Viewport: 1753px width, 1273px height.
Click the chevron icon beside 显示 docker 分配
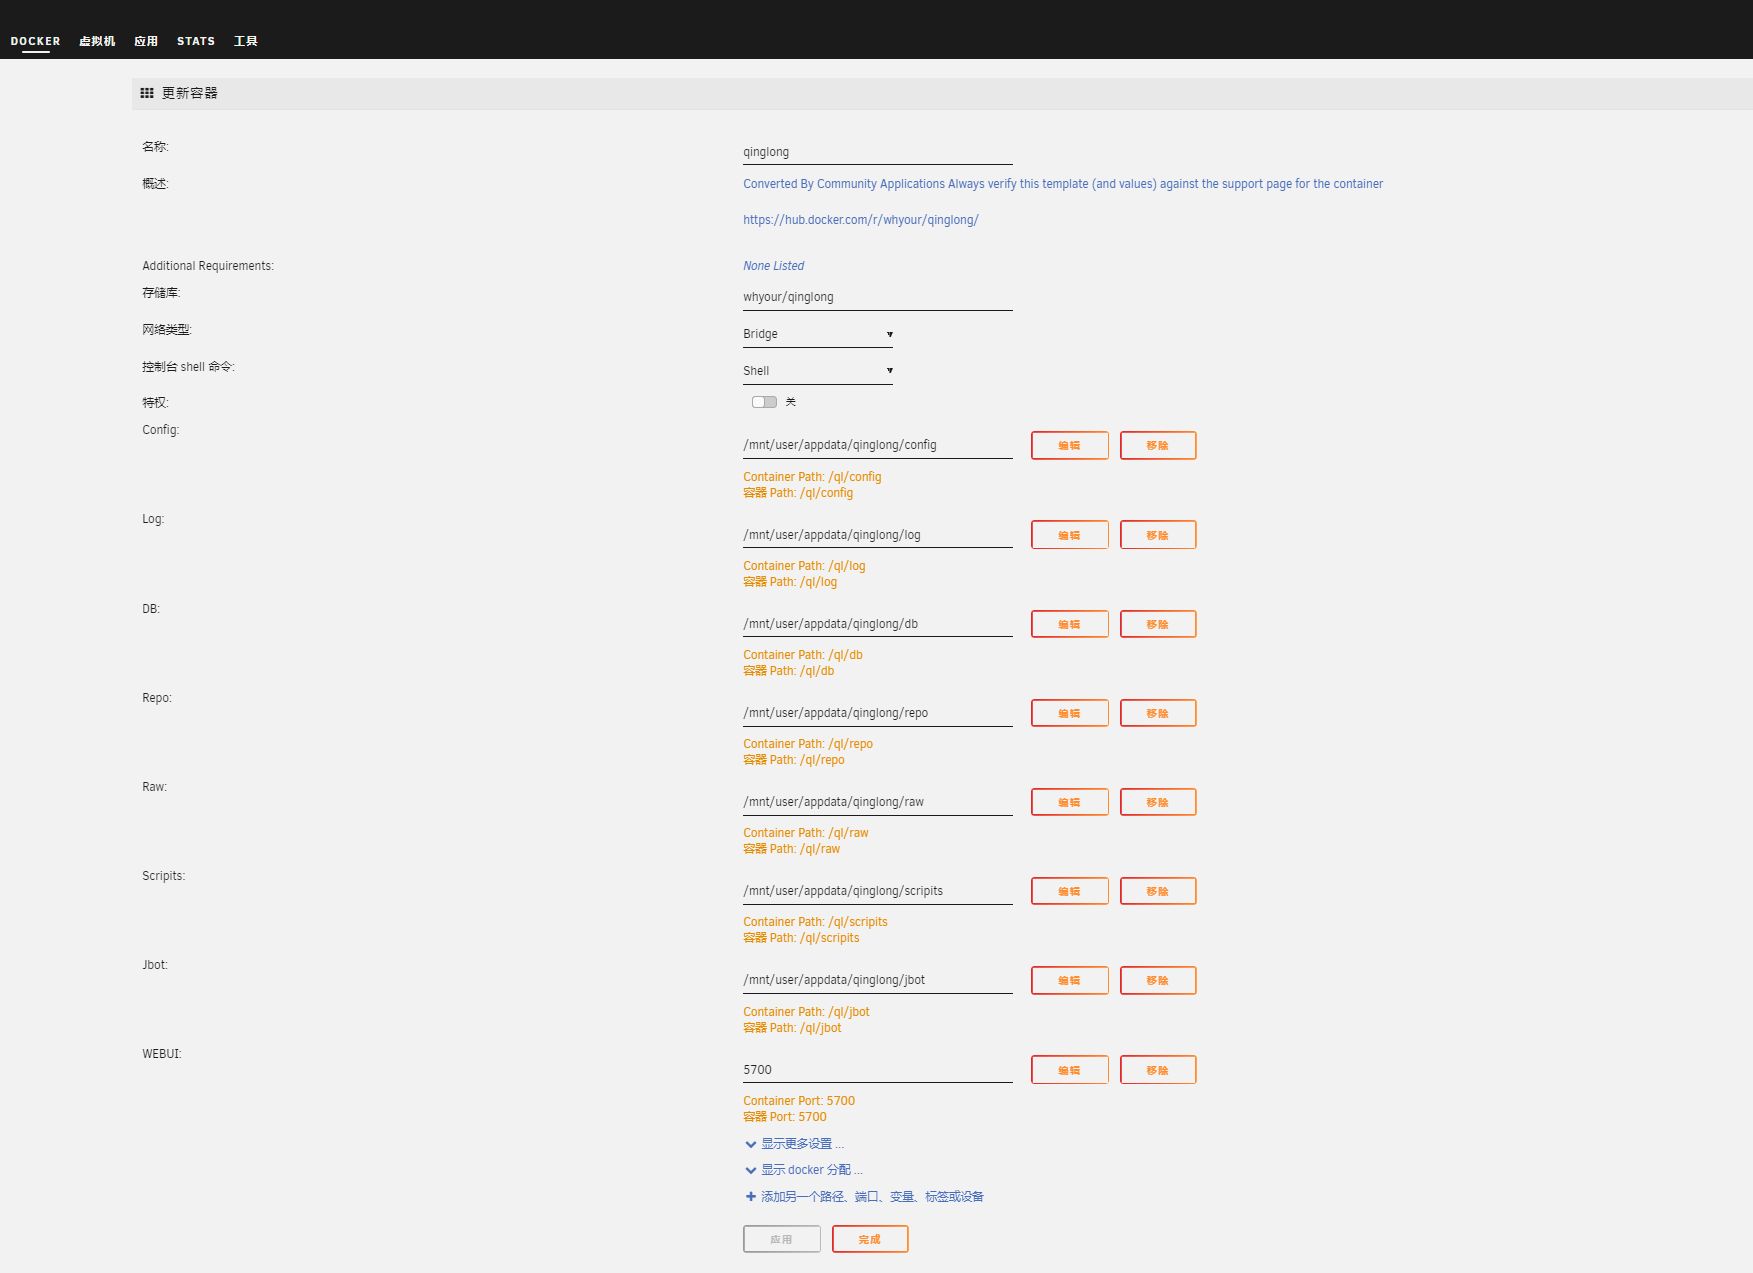pos(750,1170)
